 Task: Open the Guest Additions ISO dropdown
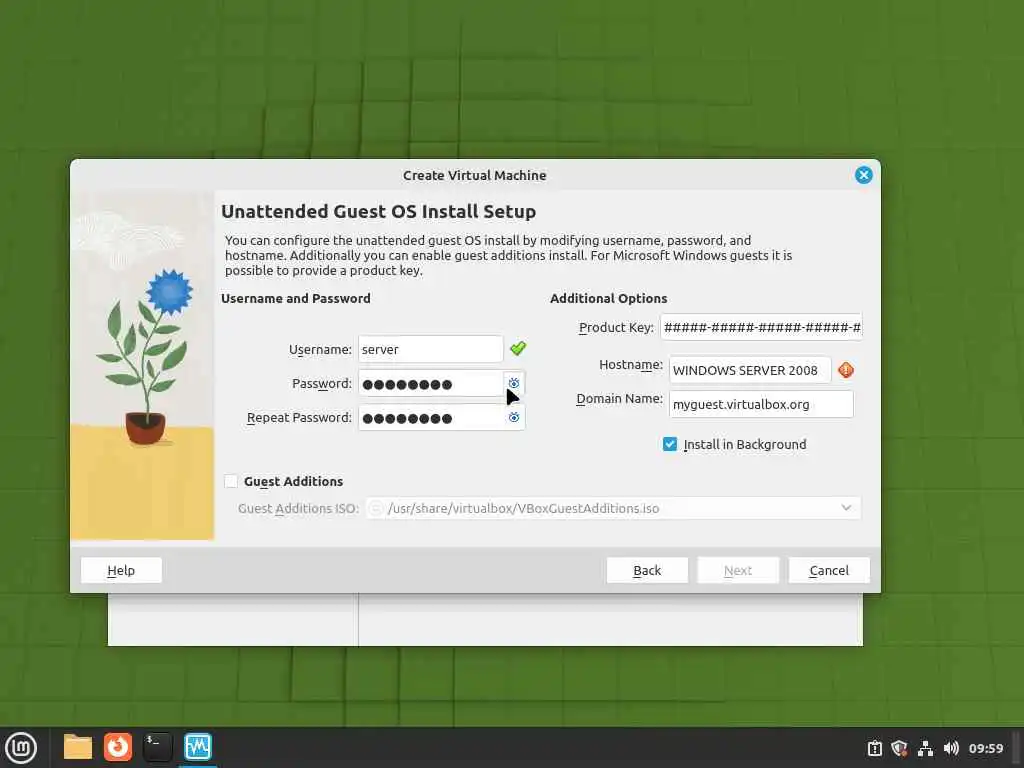click(x=846, y=508)
